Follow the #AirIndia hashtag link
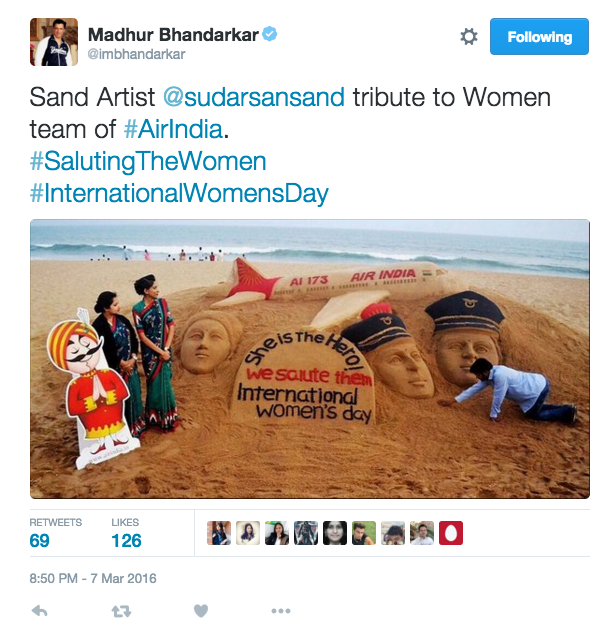The height and width of the screenshot is (633, 615). pos(173,129)
